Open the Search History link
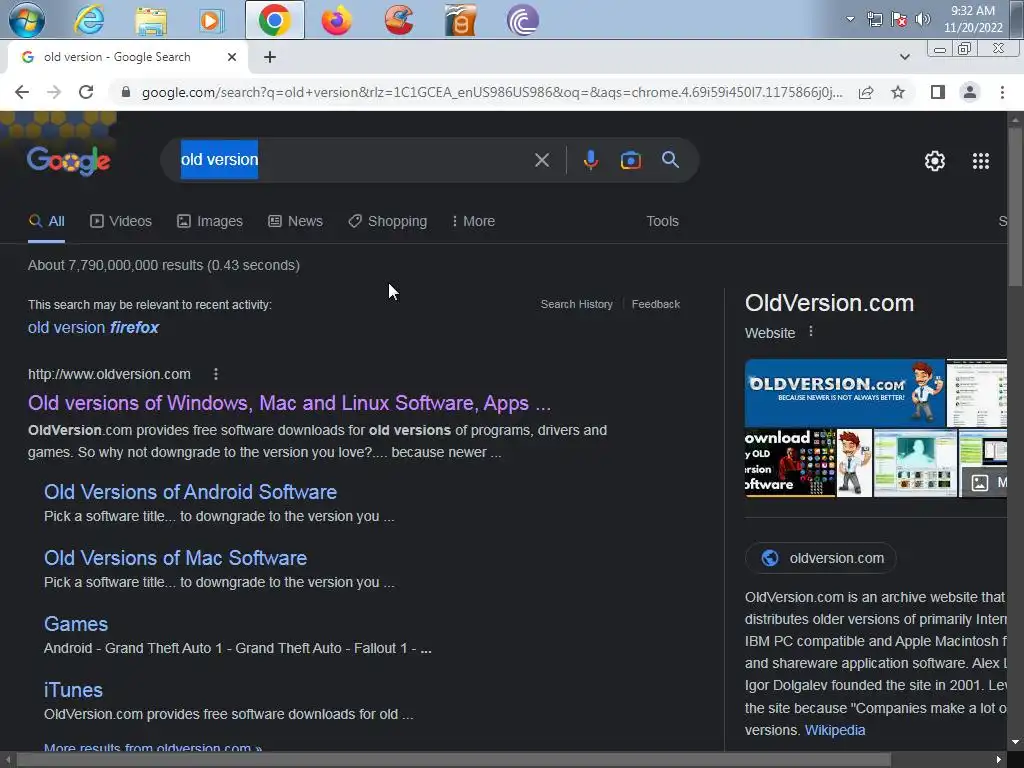1024x768 pixels. 577,304
